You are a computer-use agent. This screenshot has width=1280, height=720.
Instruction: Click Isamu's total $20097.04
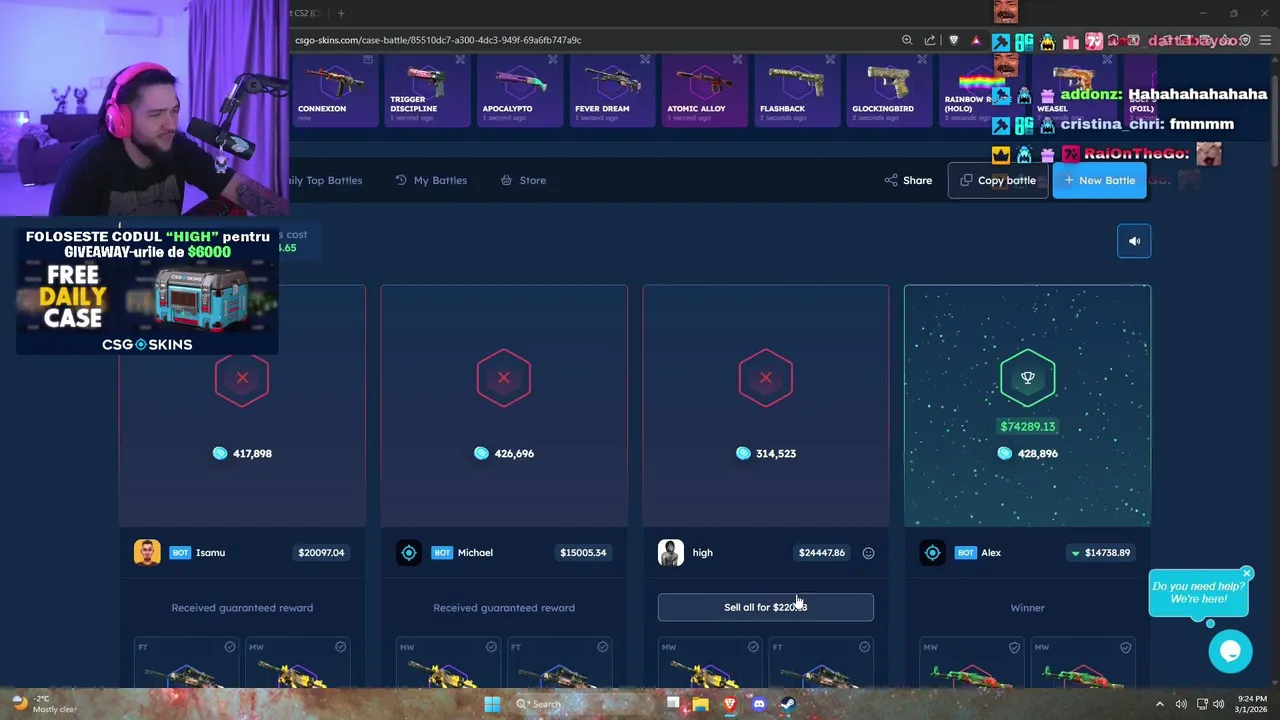click(x=321, y=553)
